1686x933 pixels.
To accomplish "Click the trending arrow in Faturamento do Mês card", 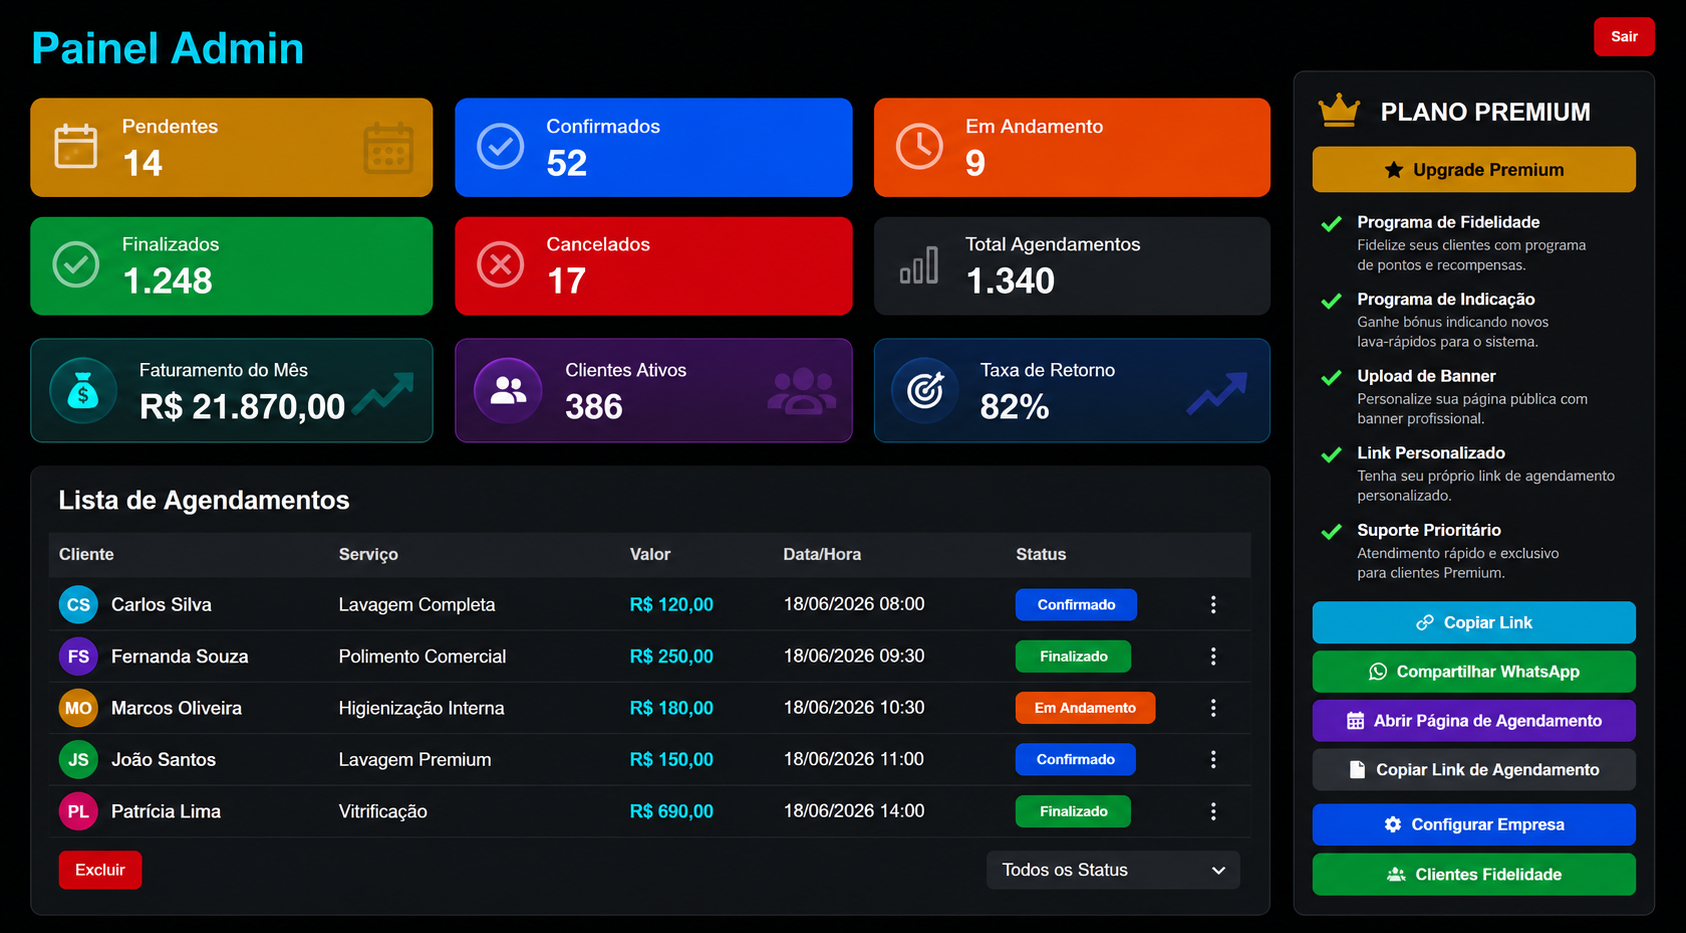I will (384, 392).
